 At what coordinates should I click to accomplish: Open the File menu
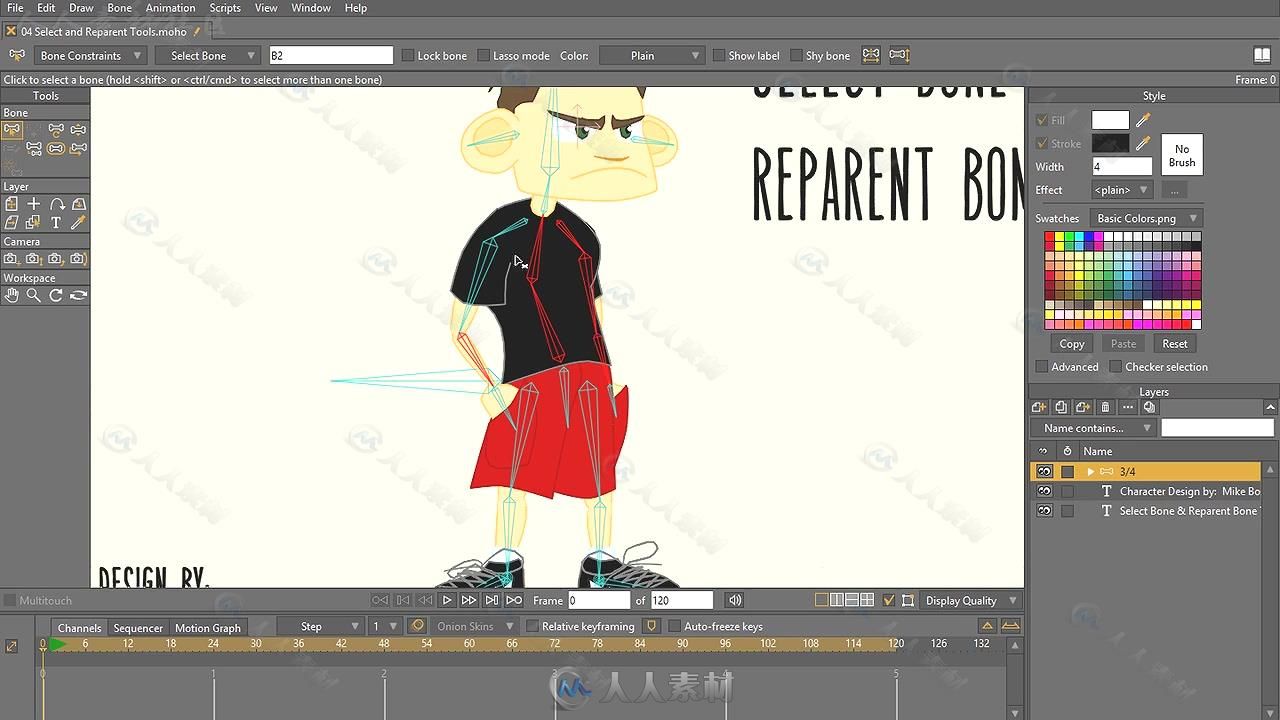pyautogui.click(x=15, y=8)
